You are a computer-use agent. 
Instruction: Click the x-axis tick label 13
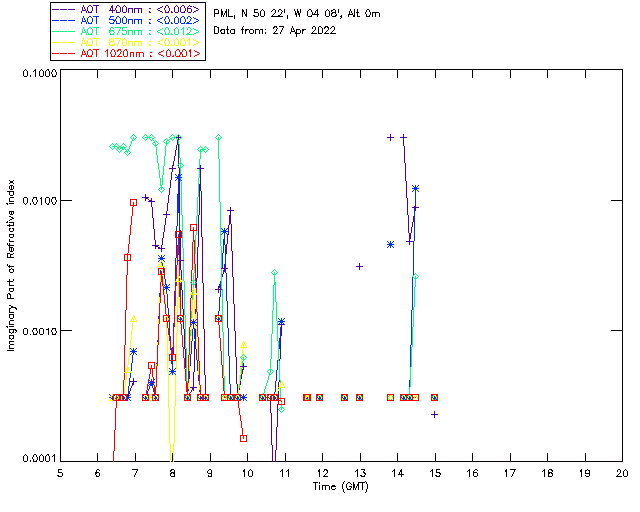[360, 473]
